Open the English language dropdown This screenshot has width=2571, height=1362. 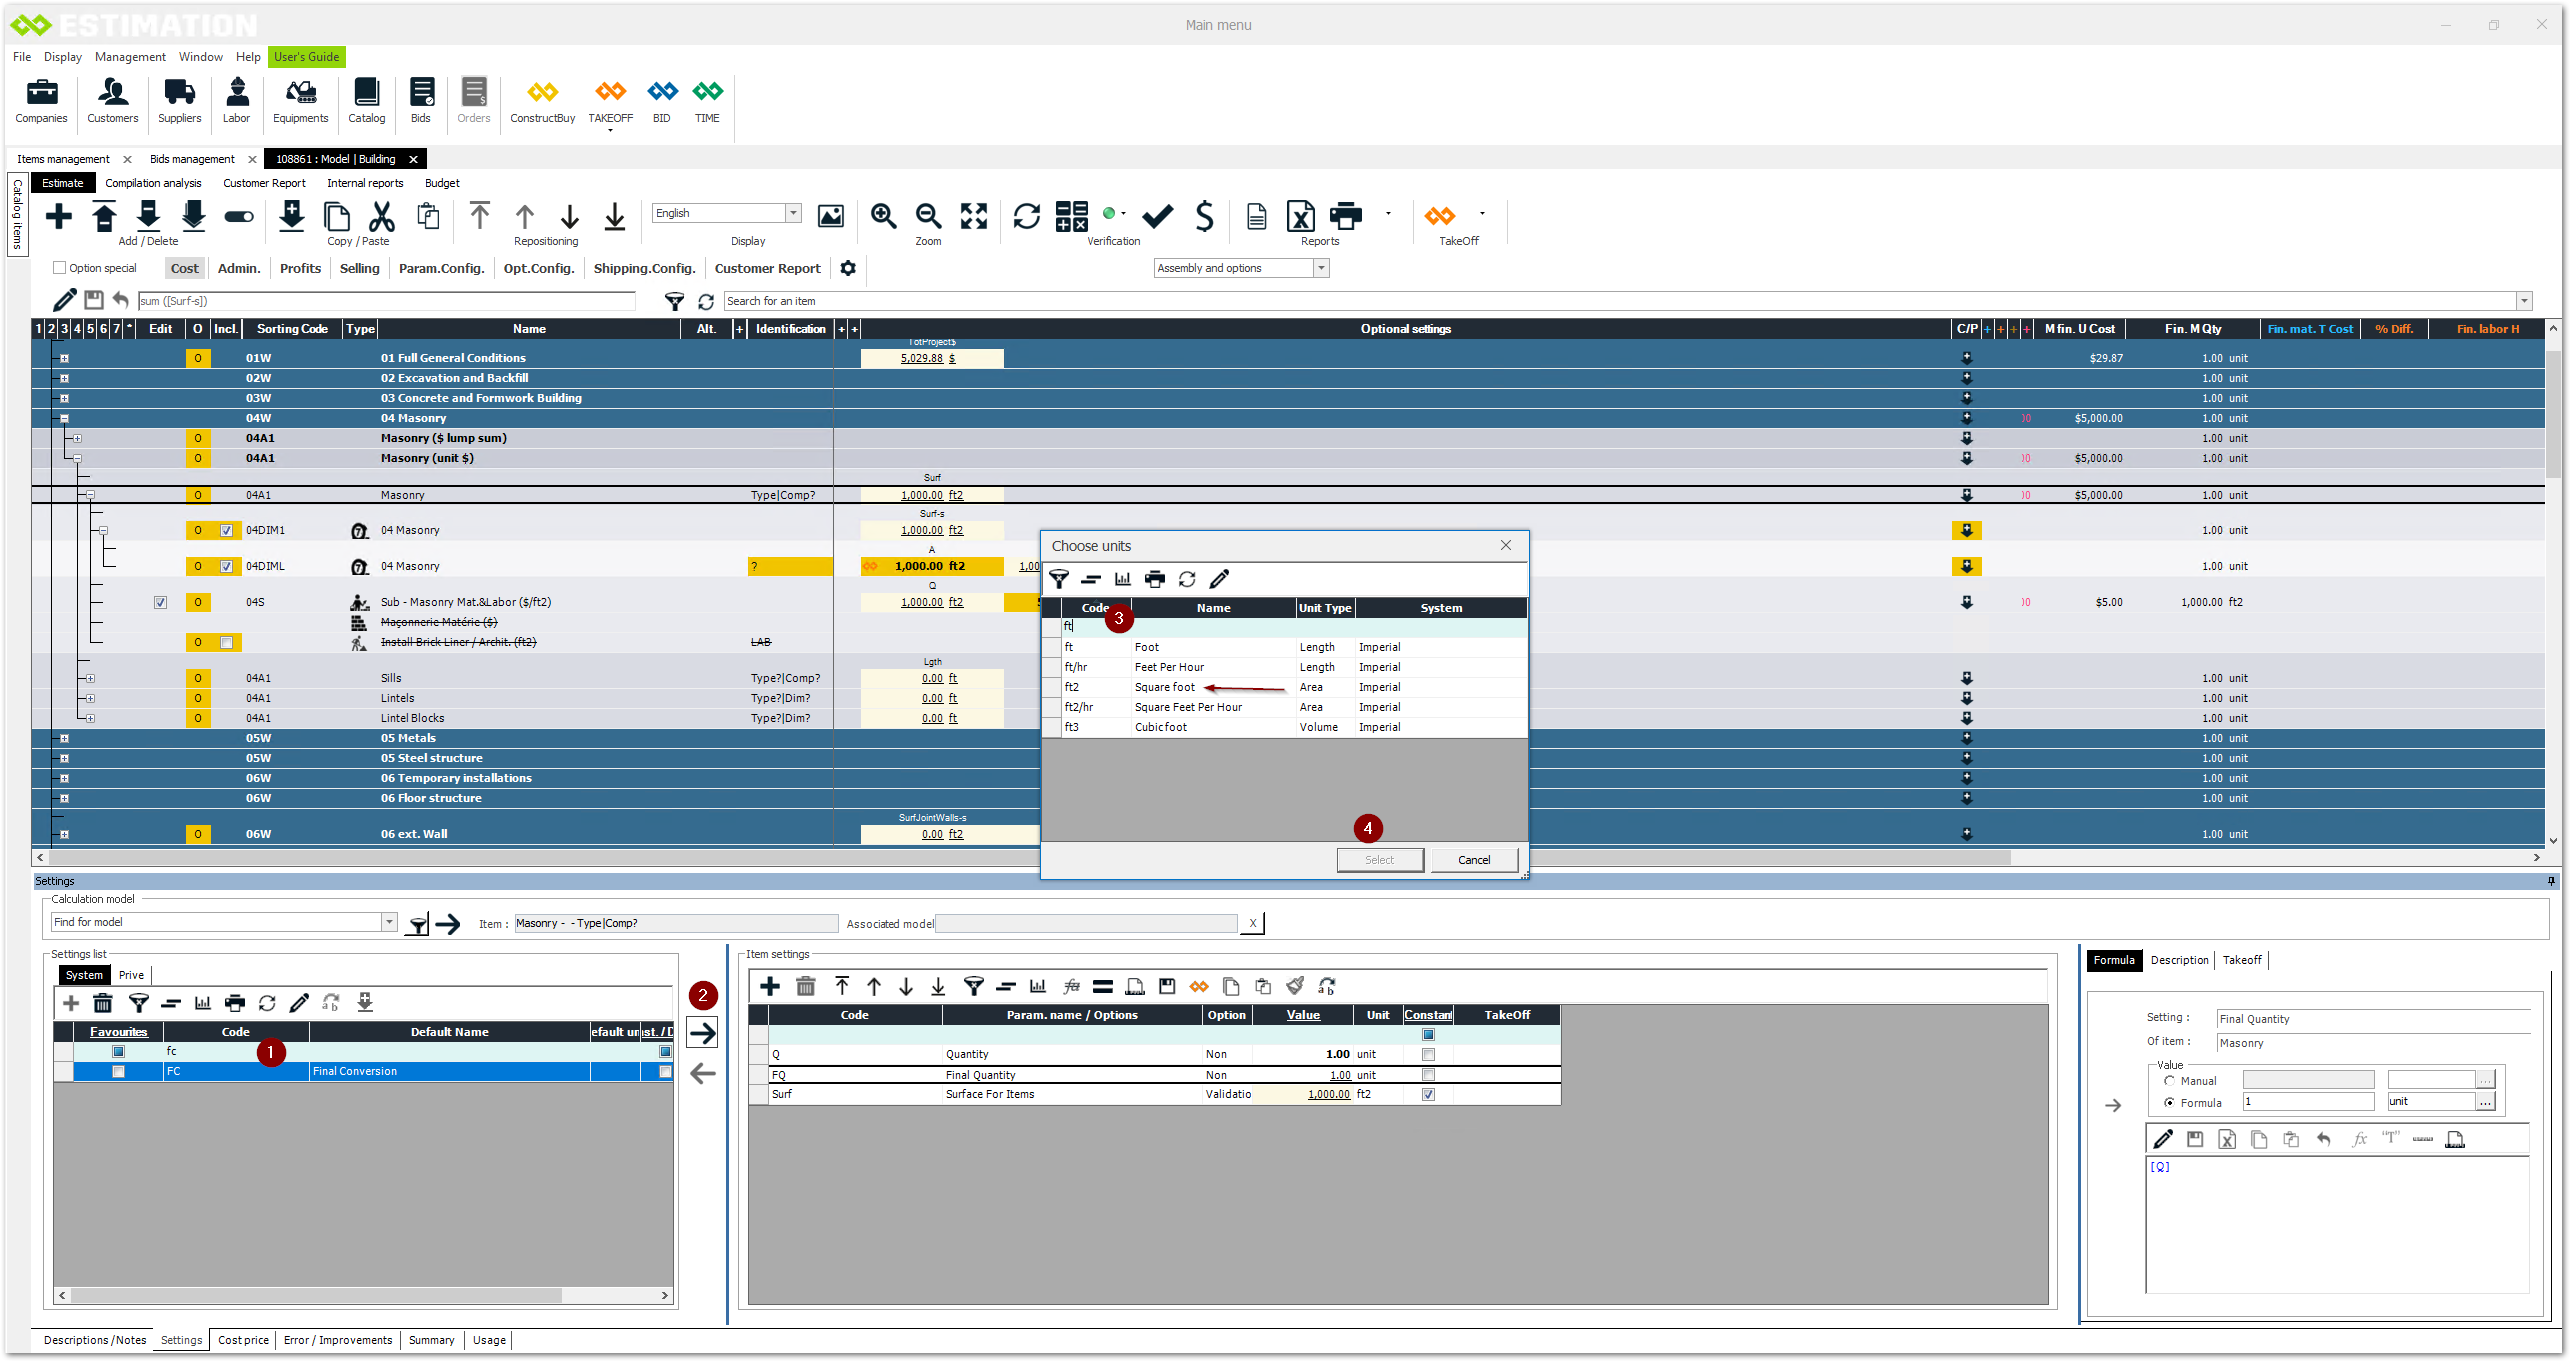793,213
